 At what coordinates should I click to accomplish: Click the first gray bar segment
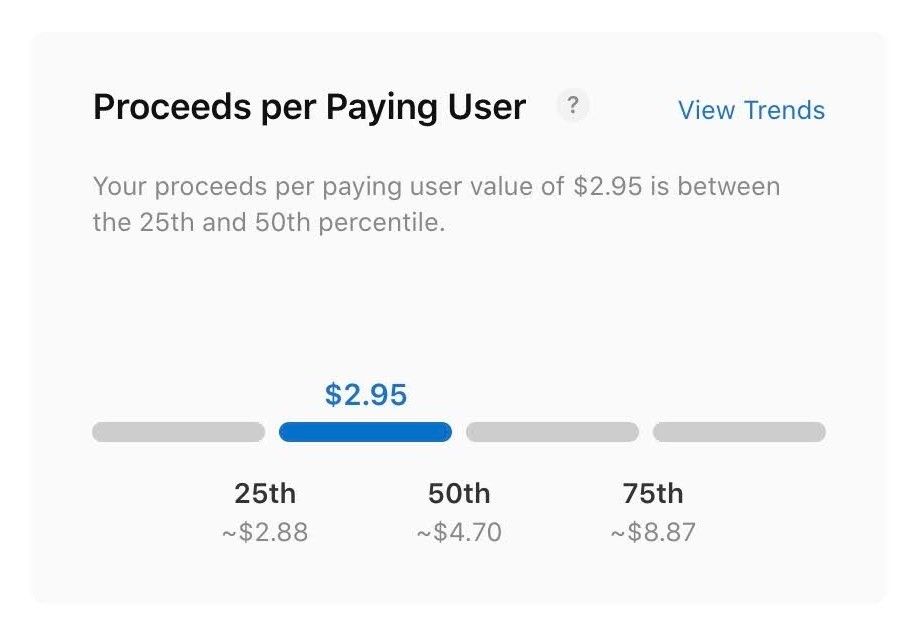(x=178, y=432)
